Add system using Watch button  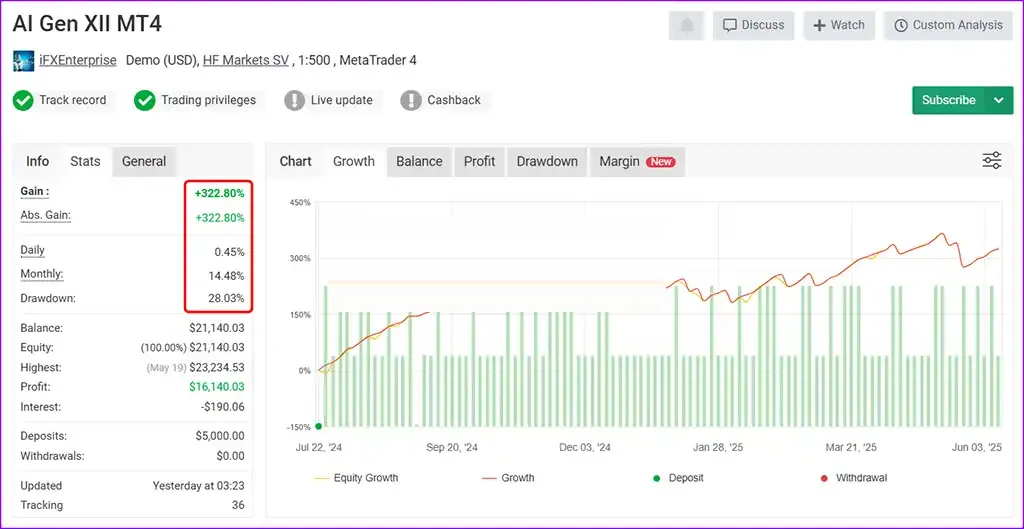point(839,25)
